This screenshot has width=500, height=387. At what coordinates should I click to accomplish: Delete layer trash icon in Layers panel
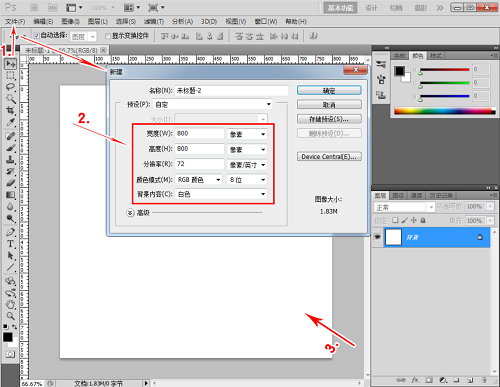(484, 380)
